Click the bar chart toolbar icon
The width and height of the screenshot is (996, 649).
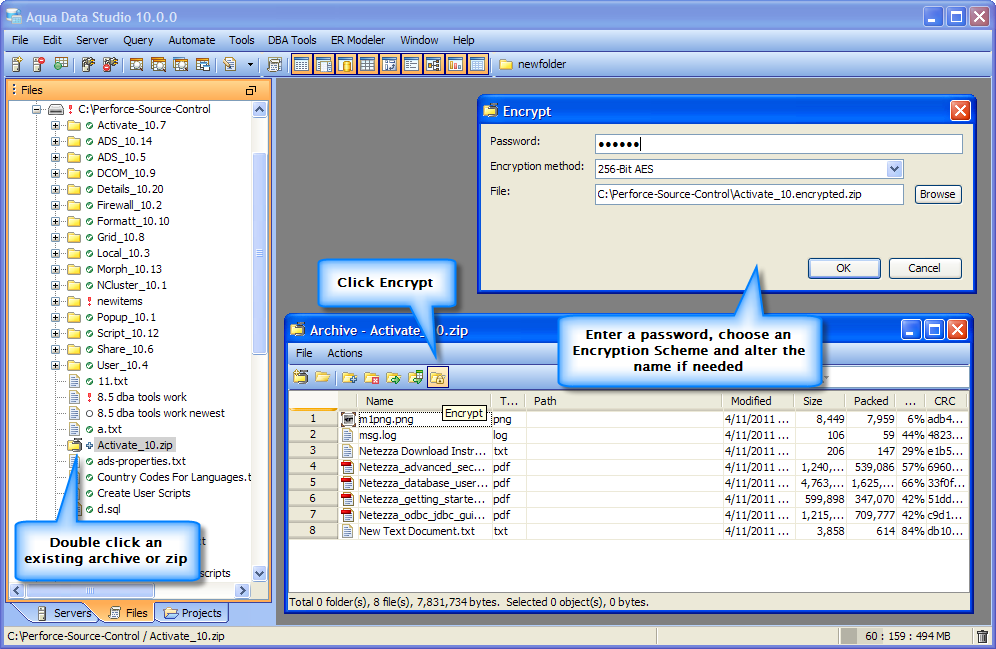[455, 64]
